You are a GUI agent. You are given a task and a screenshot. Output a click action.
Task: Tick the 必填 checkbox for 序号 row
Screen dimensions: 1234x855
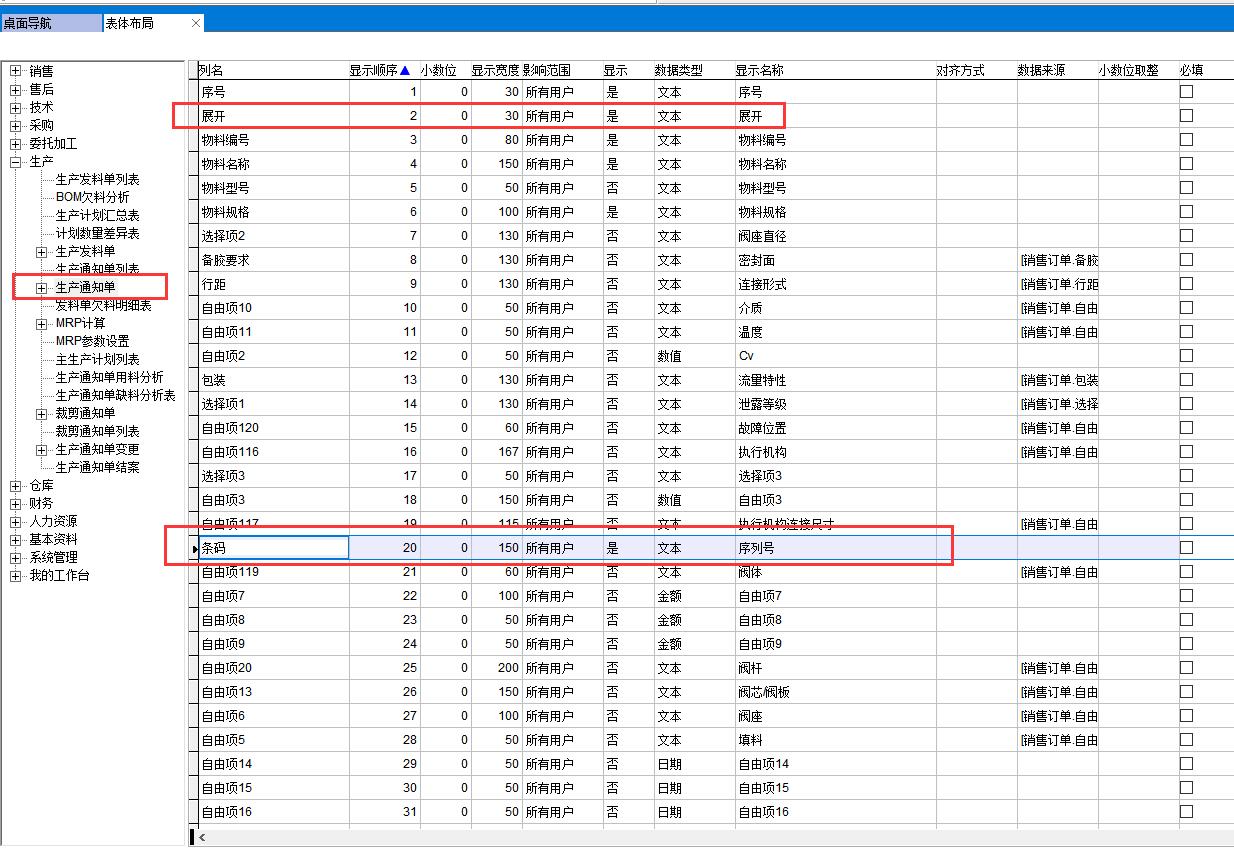point(1186,91)
